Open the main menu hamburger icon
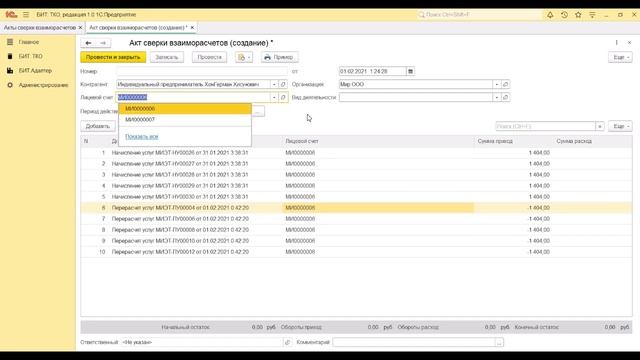This screenshot has width=640, height=360. coord(26,15)
